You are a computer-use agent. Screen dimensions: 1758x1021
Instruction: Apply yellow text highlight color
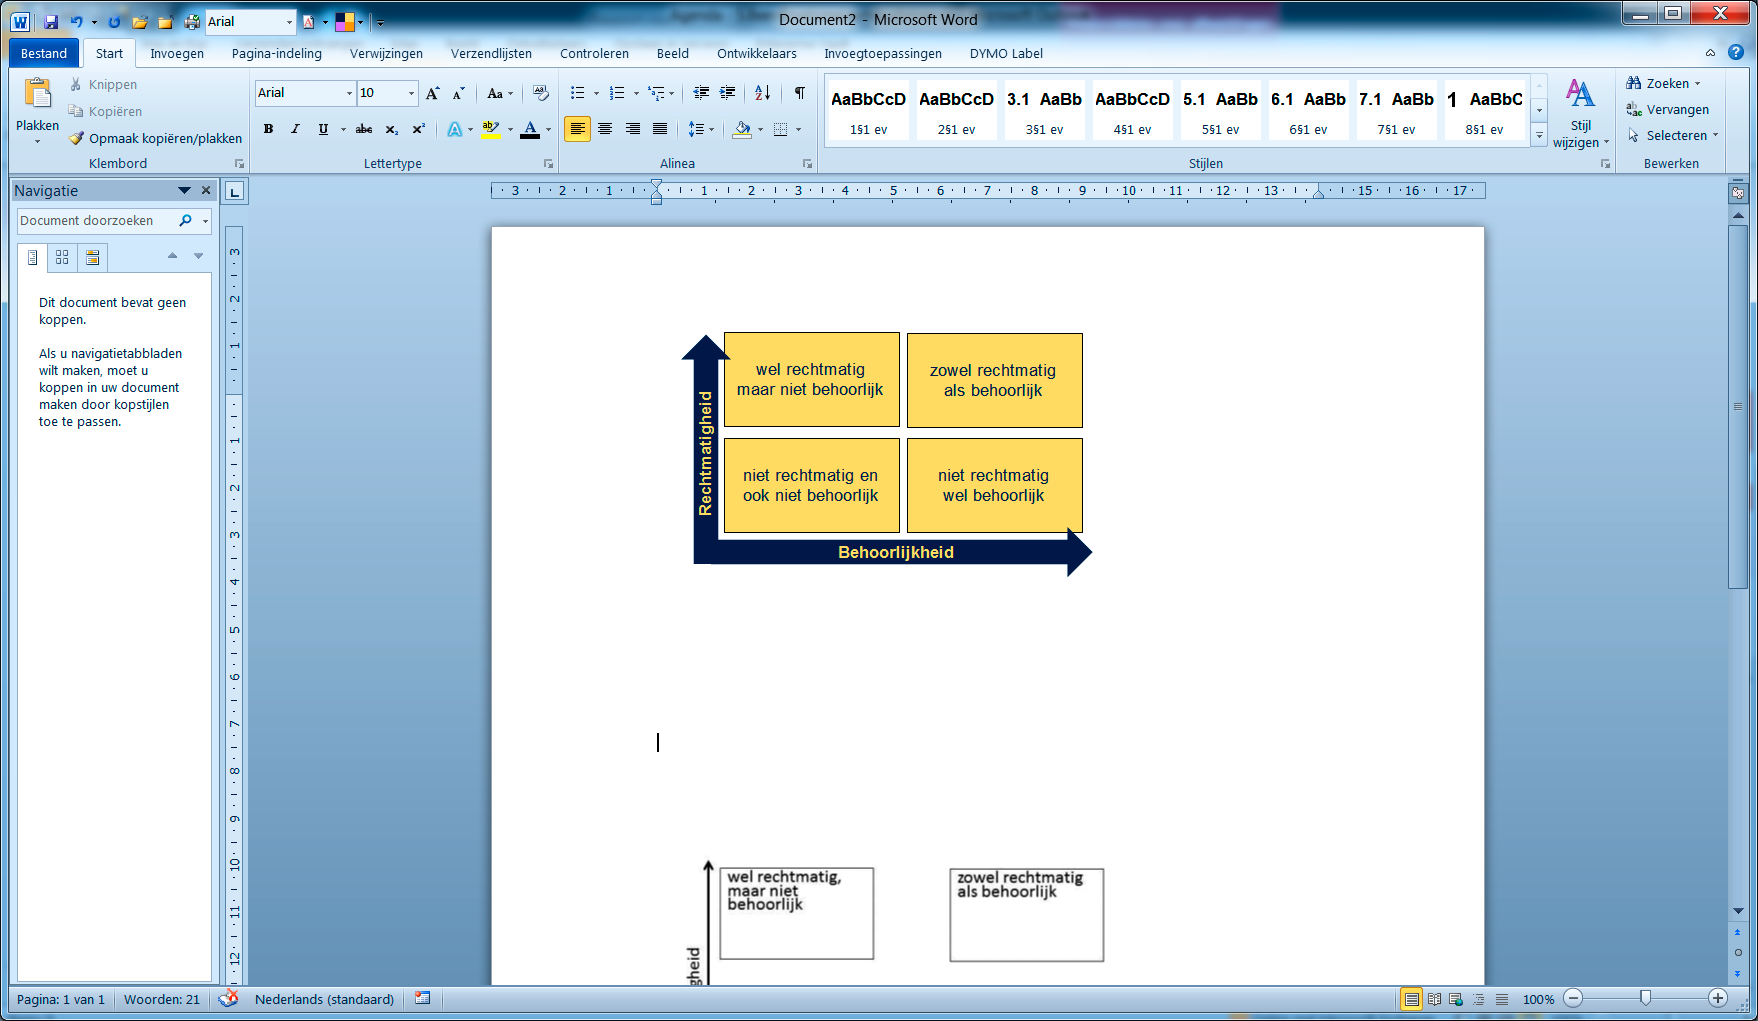(x=491, y=129)
